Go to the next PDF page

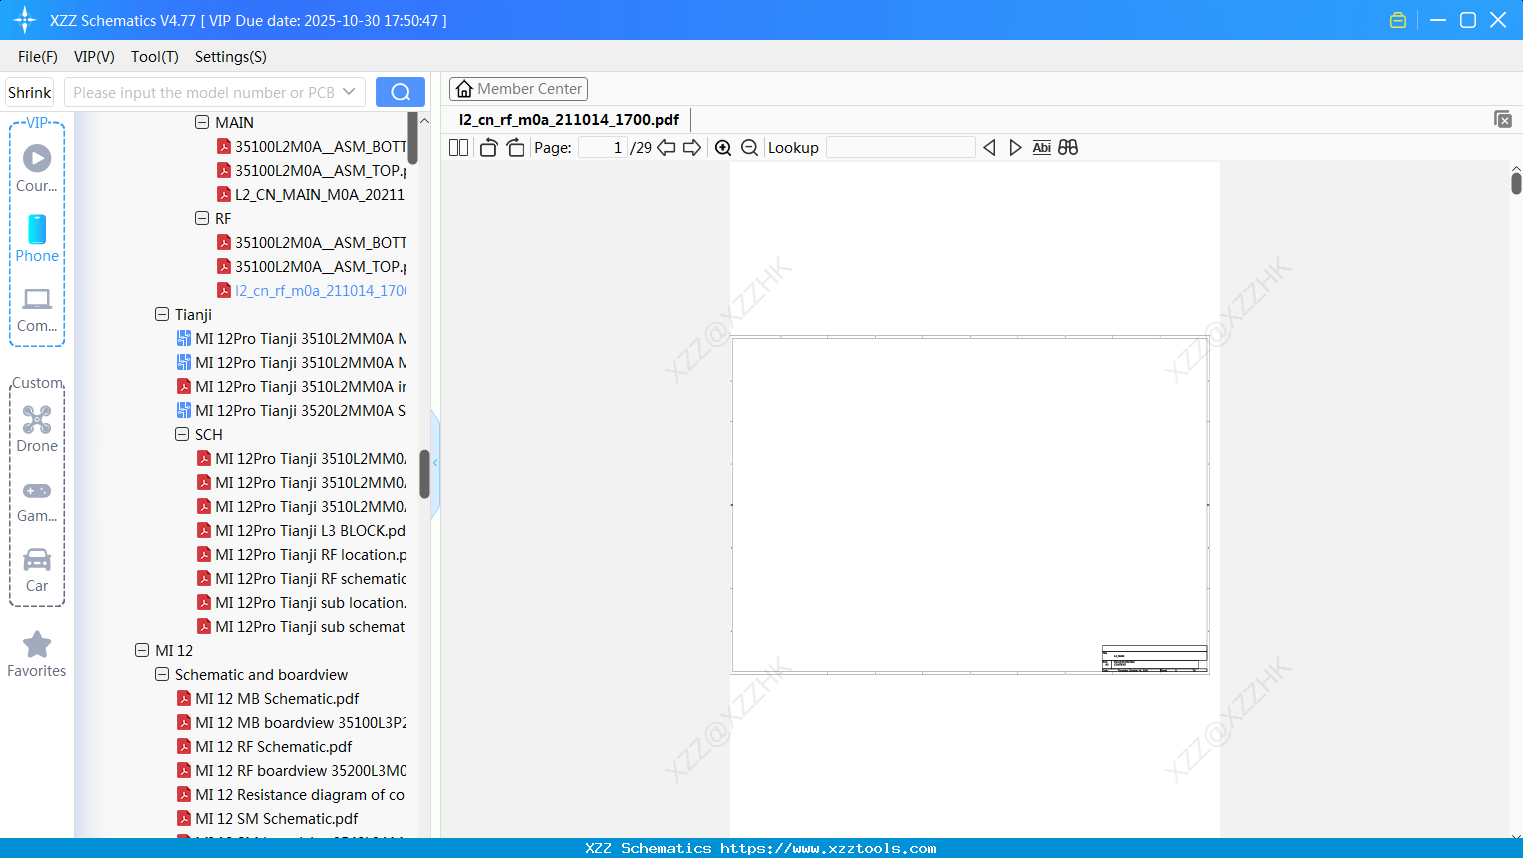coord(692,148)
